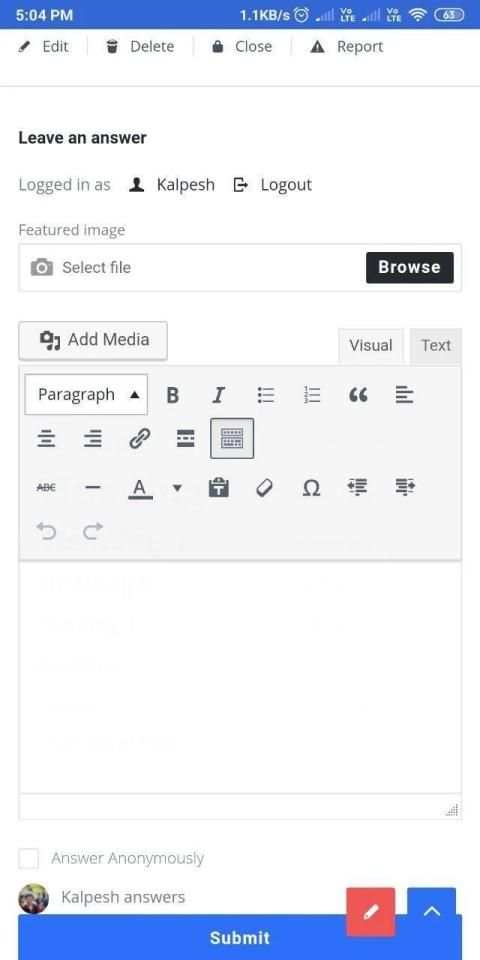Click the text color A swatch
Viewport: 480px width, 960px height.
140,488
